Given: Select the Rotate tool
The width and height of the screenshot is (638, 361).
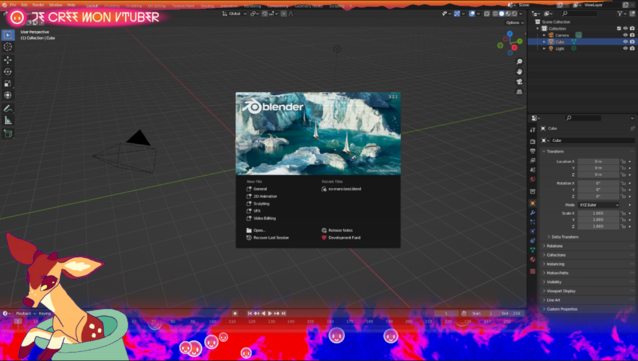Looking at the screenshot, I should pos(8,72).
